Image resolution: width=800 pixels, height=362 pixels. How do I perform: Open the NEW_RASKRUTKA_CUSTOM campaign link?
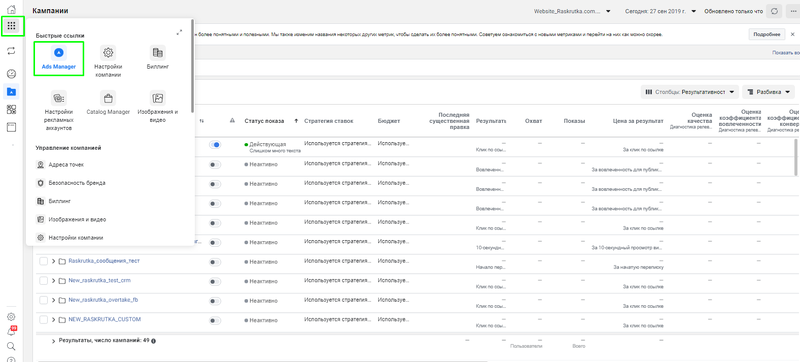(105, 319)
